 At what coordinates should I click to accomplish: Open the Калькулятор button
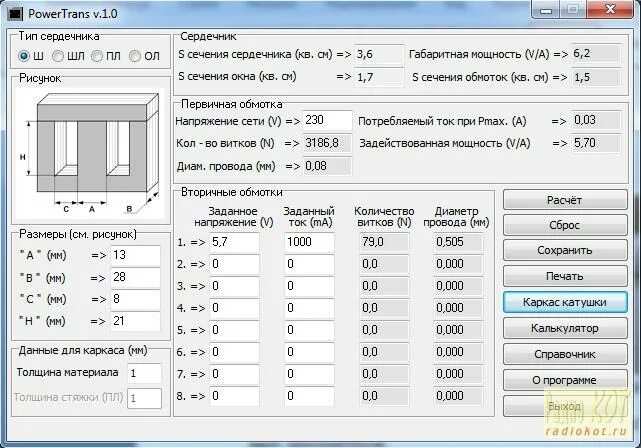pyautogui.click(x=565, y=328)
